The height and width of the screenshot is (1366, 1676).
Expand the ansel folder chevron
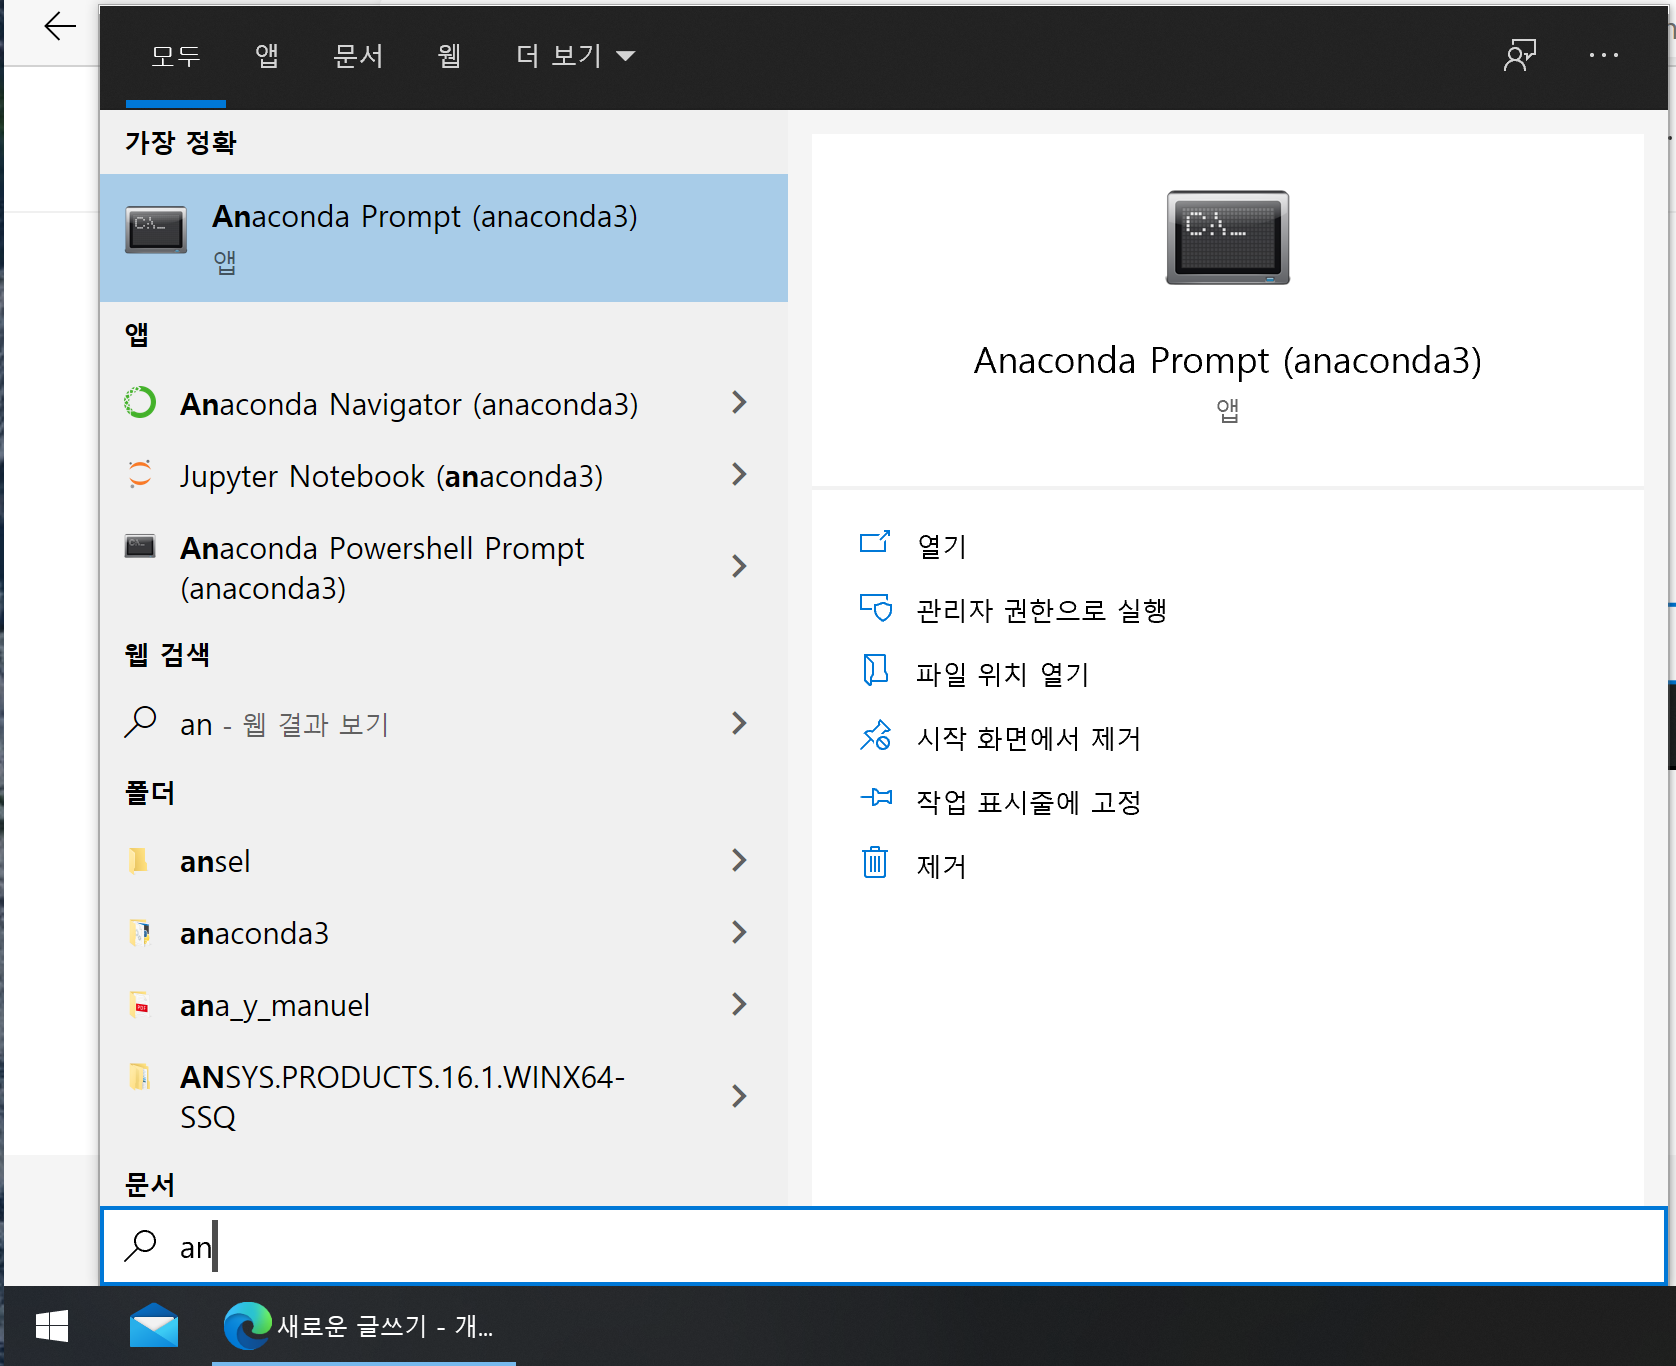[739, 860]
